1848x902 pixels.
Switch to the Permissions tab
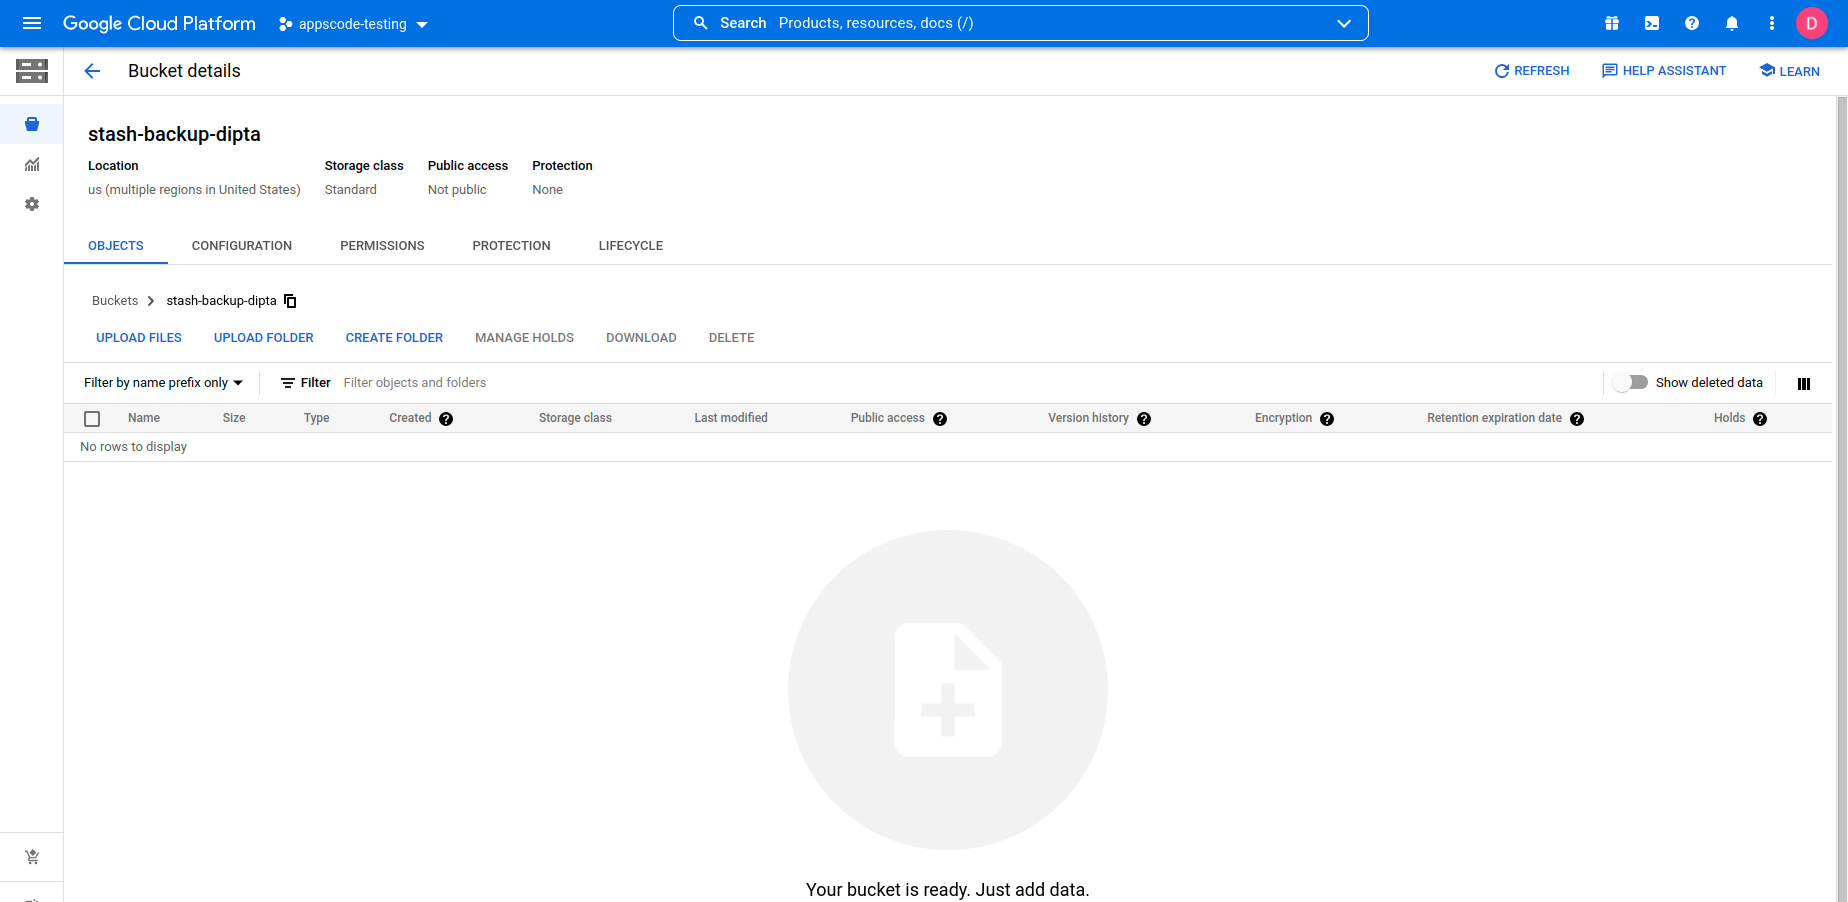(x=382, y=246)
